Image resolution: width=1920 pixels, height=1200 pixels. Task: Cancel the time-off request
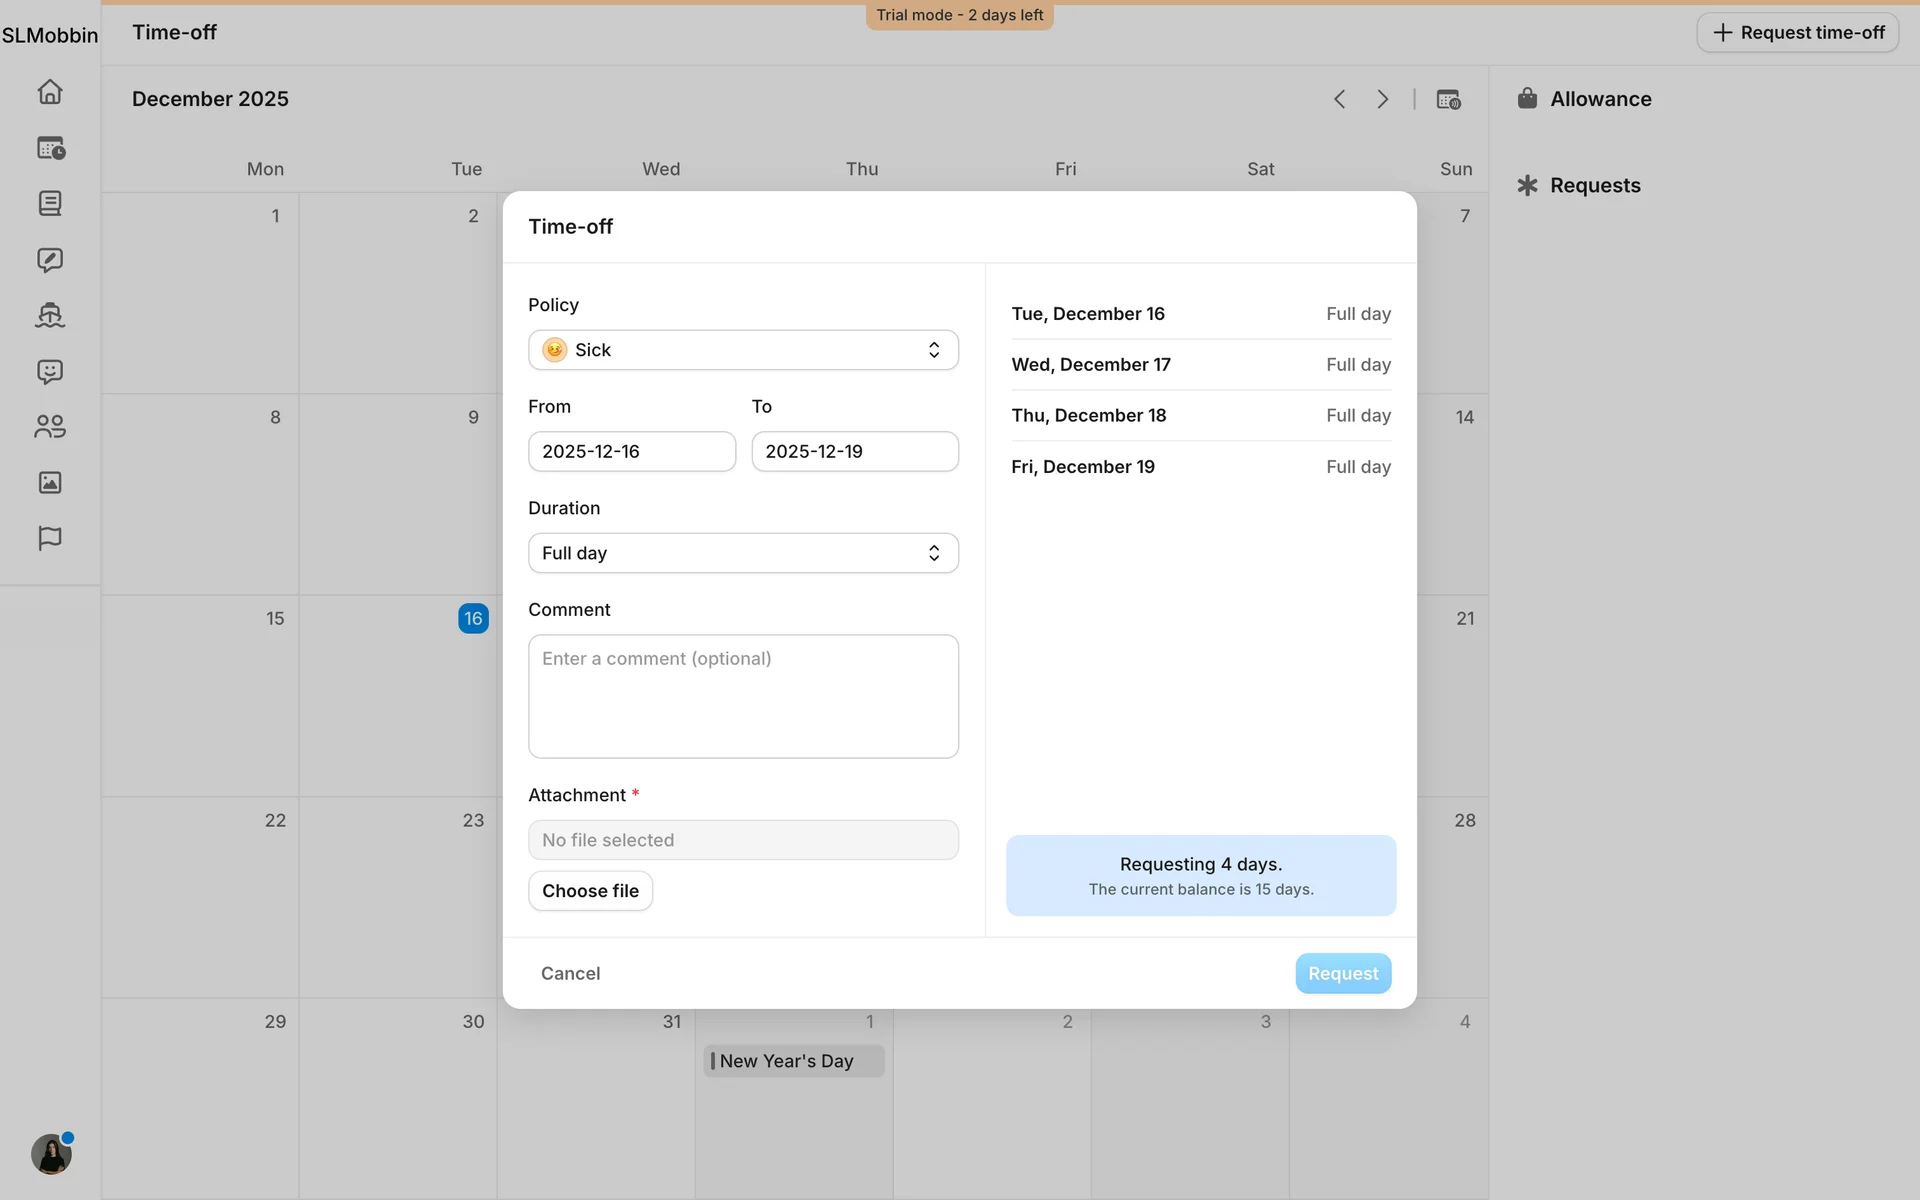click(570, 973)
